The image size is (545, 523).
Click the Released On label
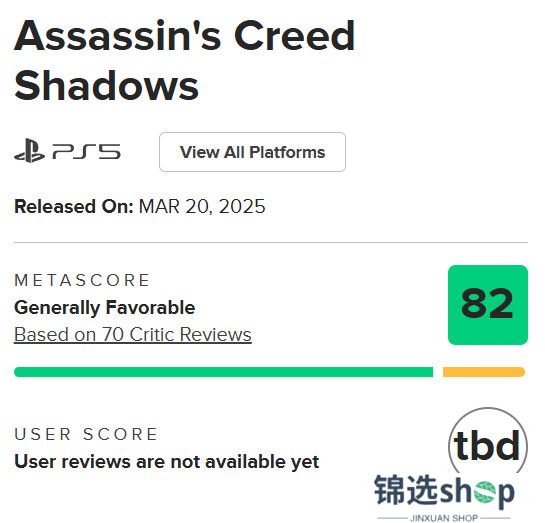[x=74, y=206]
